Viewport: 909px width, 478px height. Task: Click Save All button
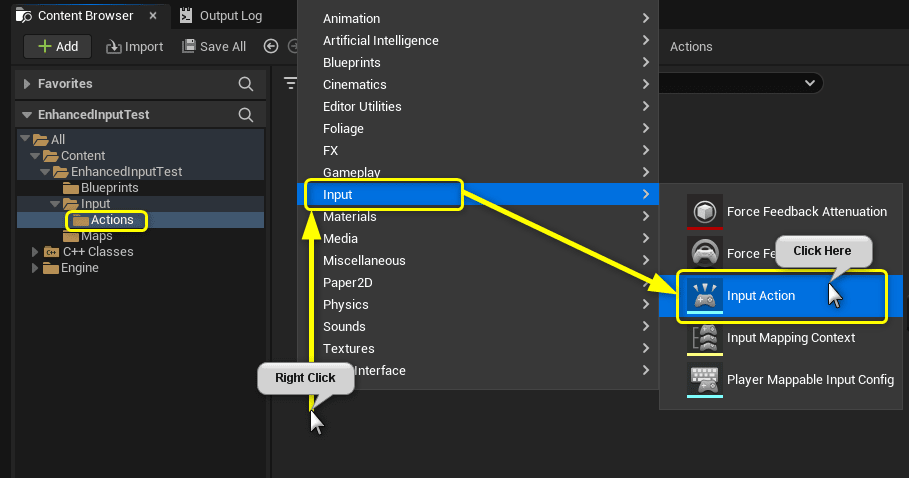(x=214, y=46)
